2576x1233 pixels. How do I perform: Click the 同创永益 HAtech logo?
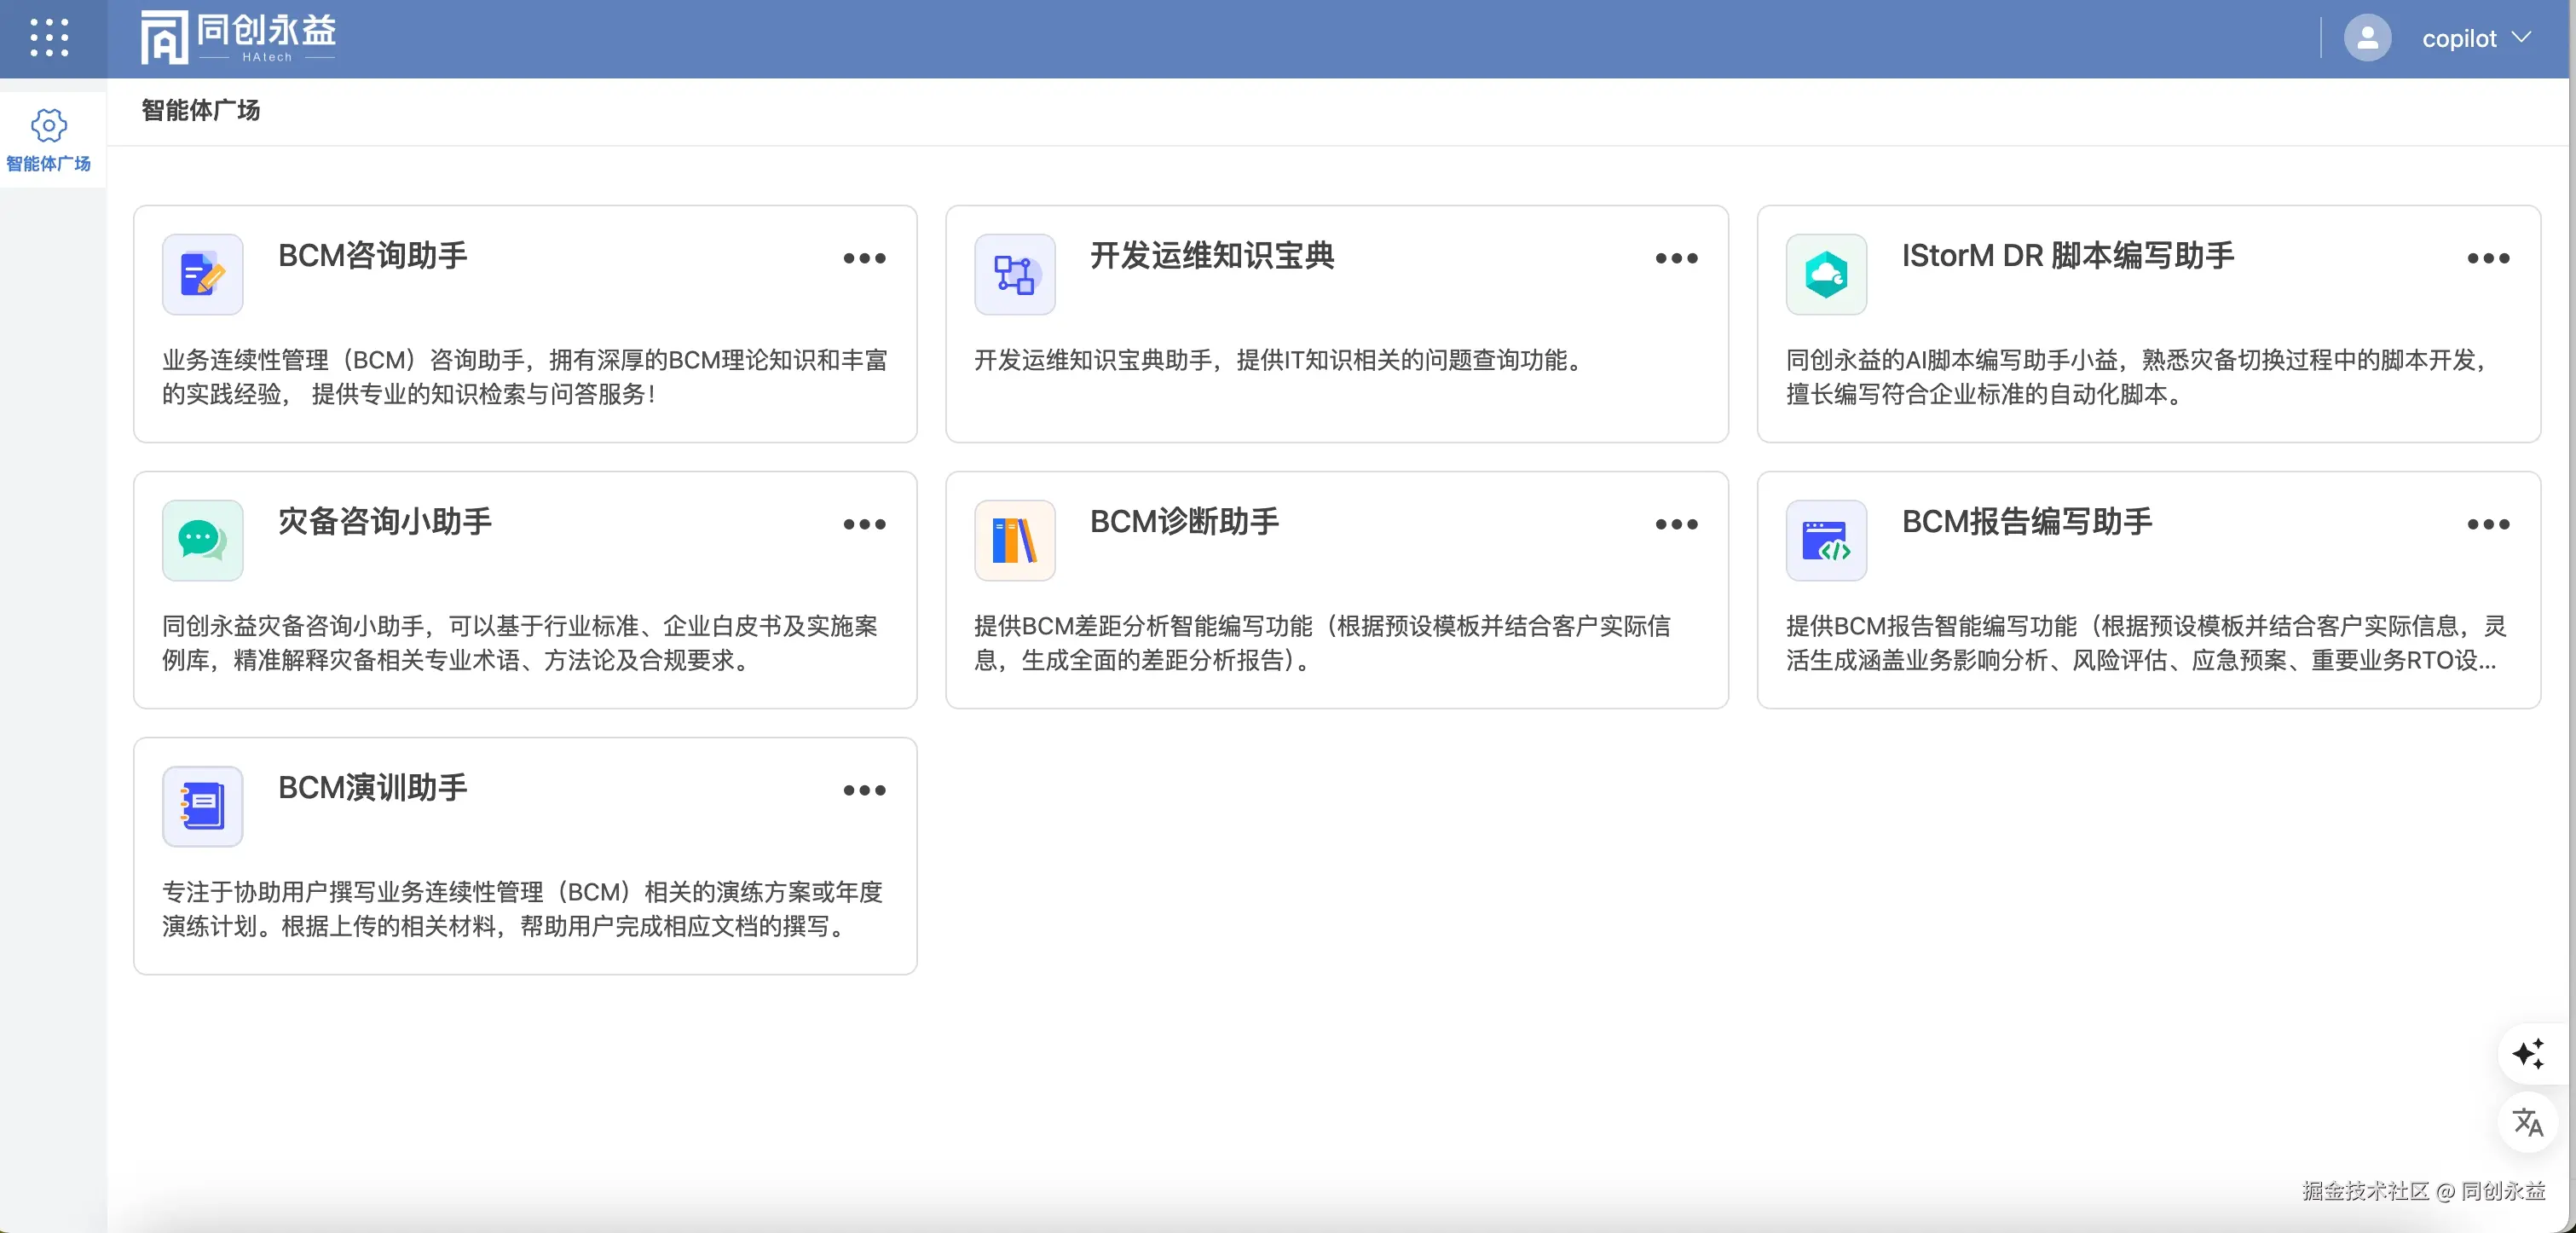click(238, 38)
